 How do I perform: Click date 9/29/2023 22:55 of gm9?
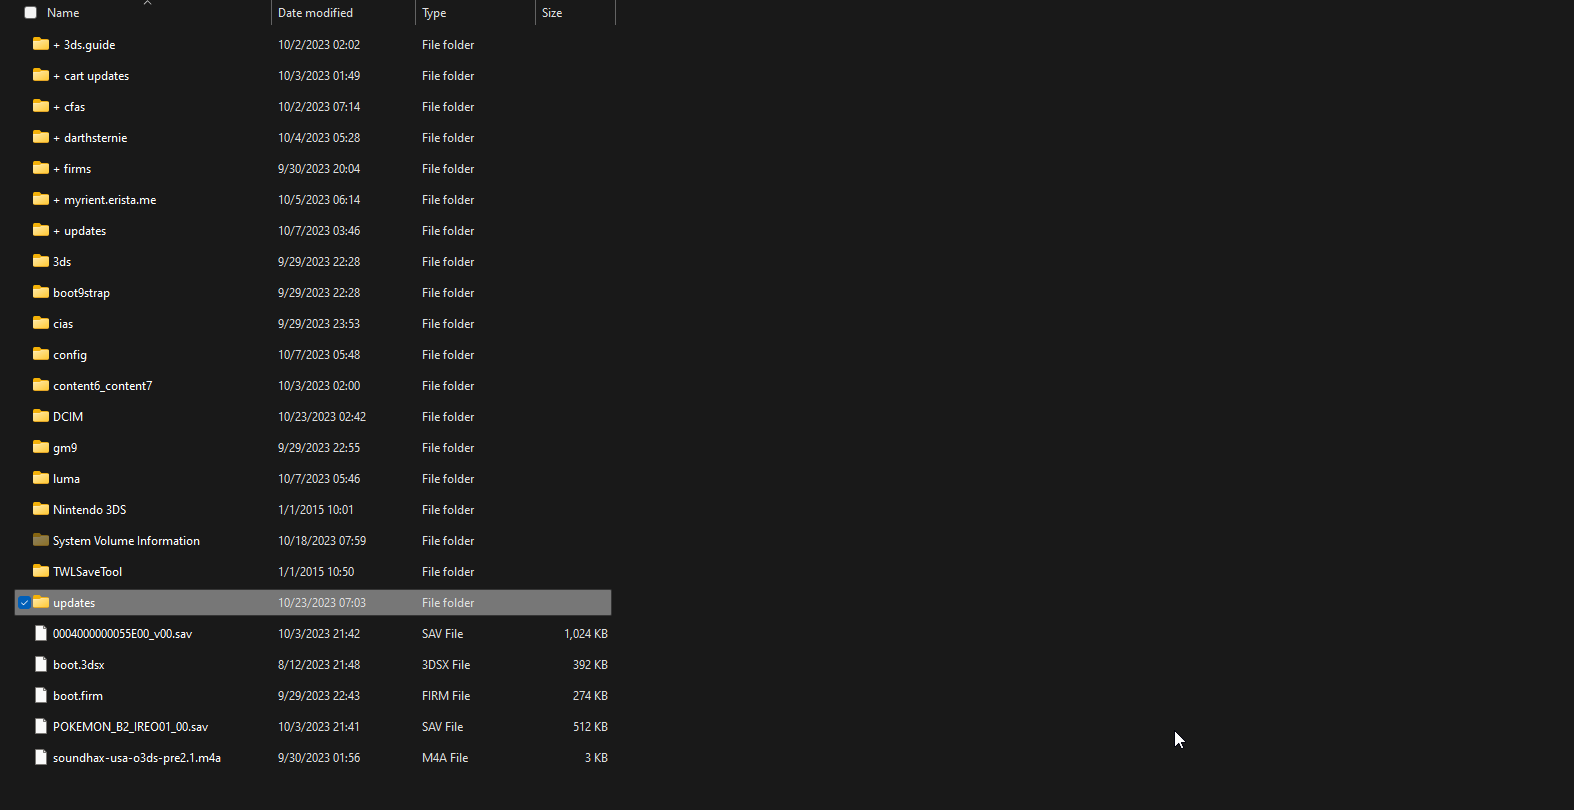pos(319,448)
